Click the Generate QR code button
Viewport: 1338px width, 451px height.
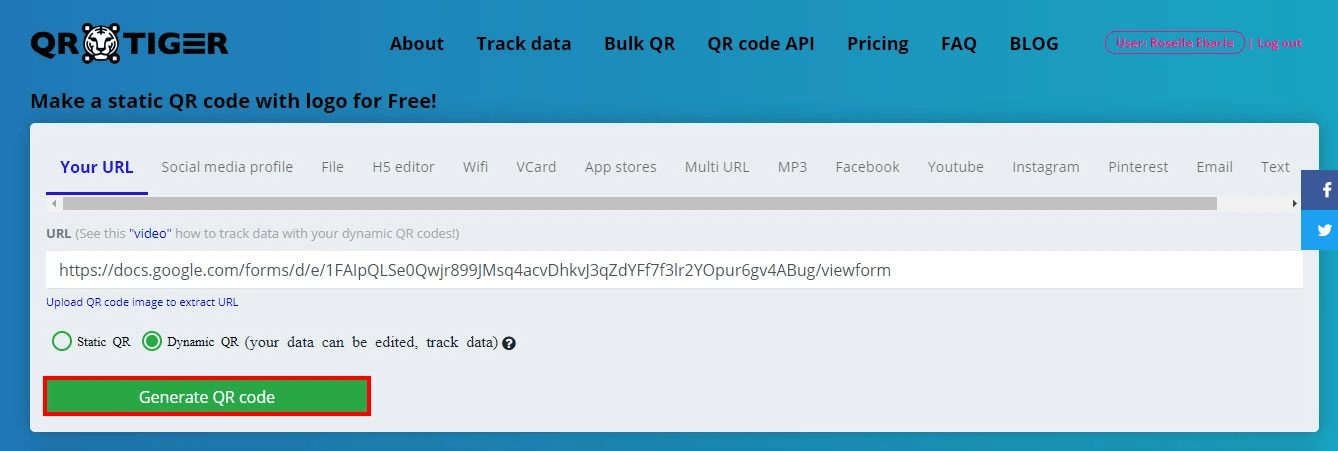207,397
